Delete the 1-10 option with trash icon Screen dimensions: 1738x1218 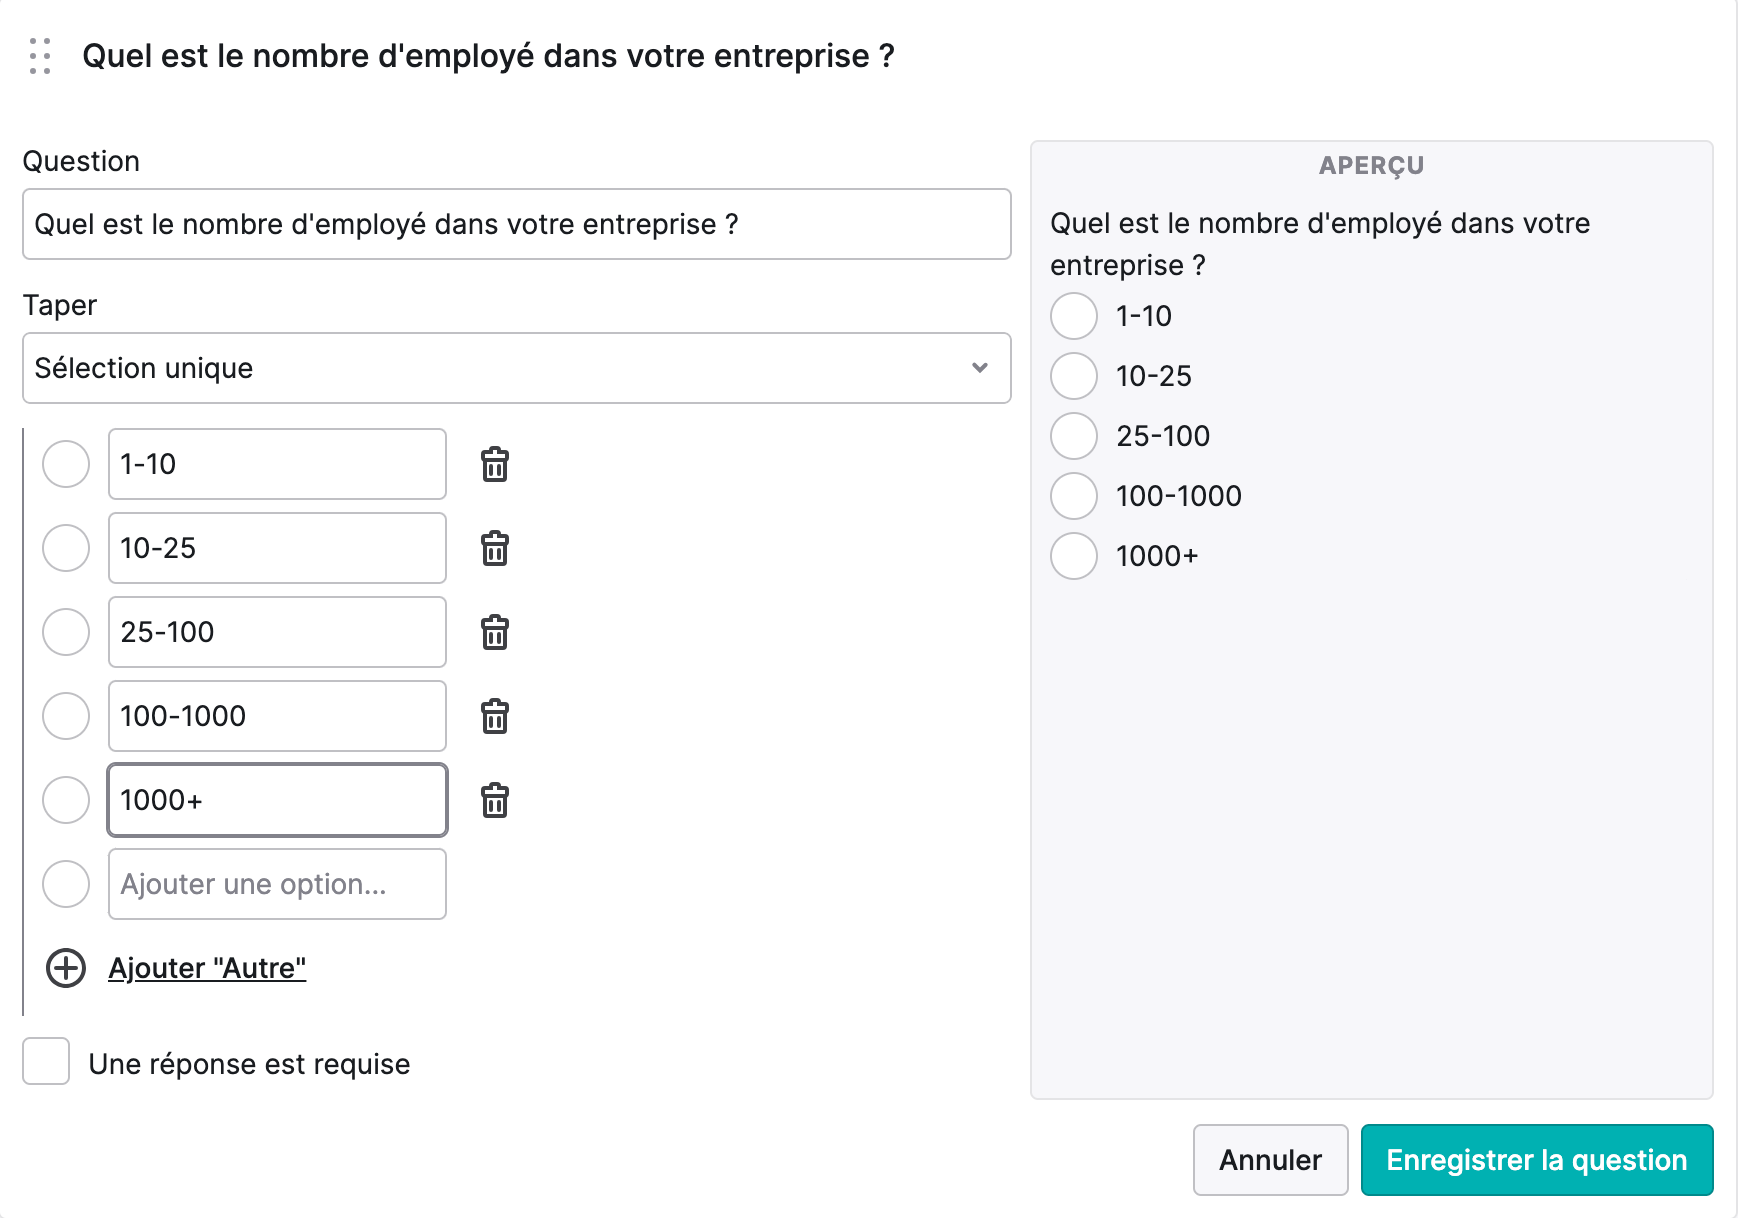click(x=495, y=464)
